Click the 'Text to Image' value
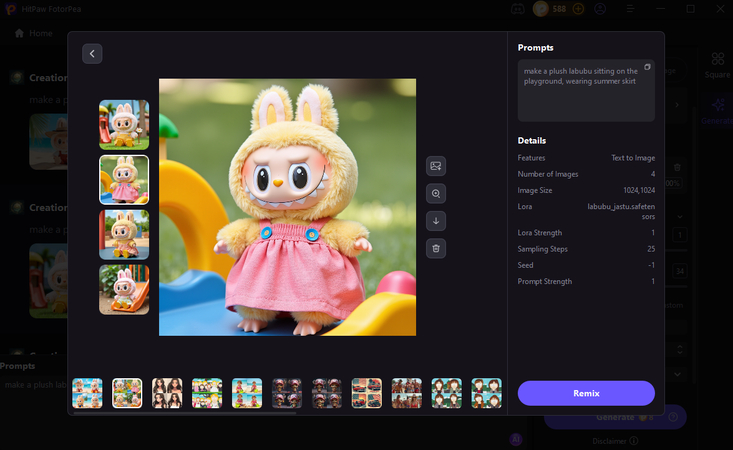This screenshot has height=450, width=733. tap(633, 158)
